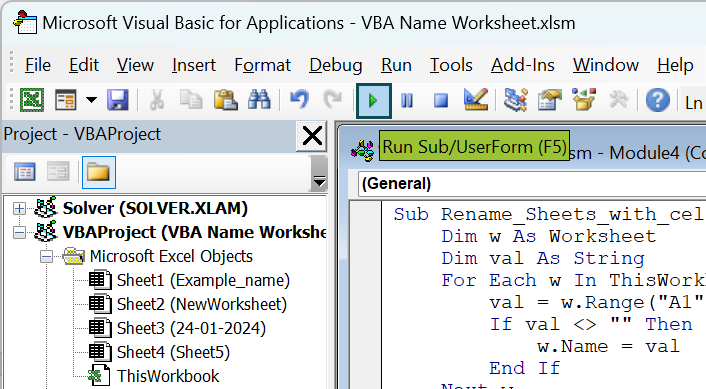Open the Insert menu

[194, 65]
